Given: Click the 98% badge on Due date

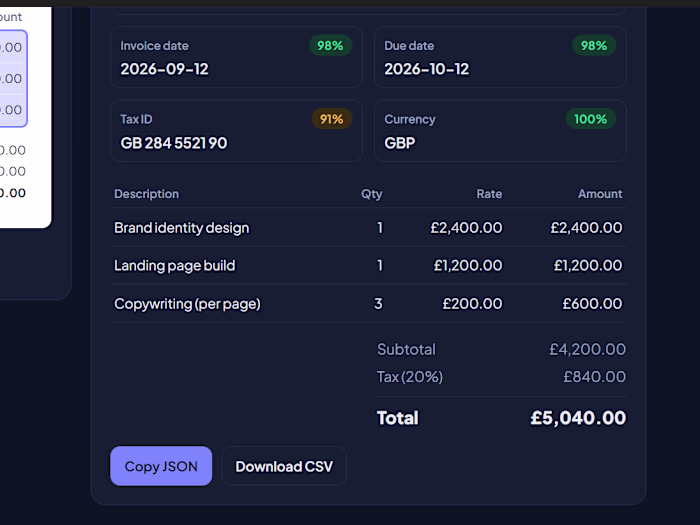Looking at the screenshot, I should click(594, 46).
